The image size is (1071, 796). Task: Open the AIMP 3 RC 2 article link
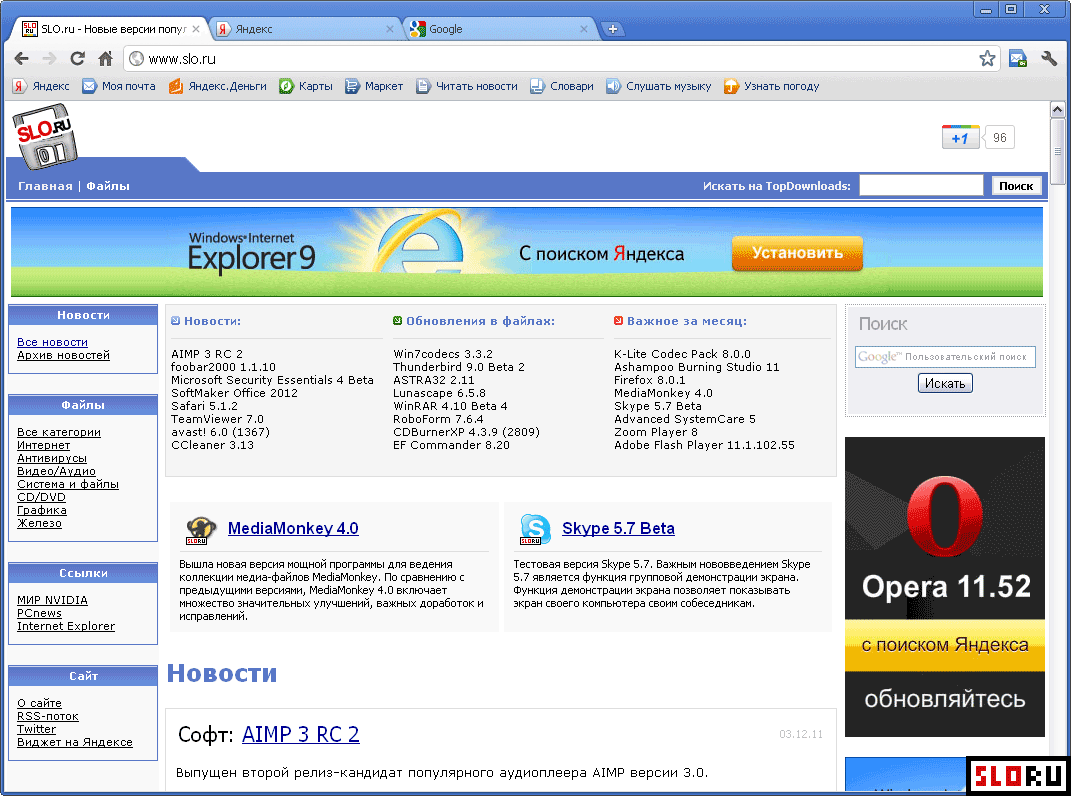click(x=301, y=734)
